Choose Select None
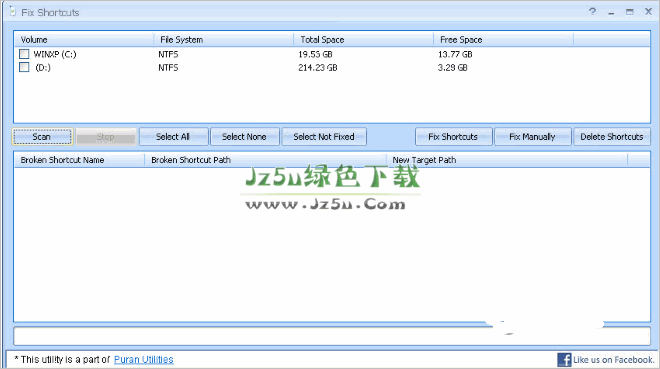The image size is (660, 369). (244, 137)
